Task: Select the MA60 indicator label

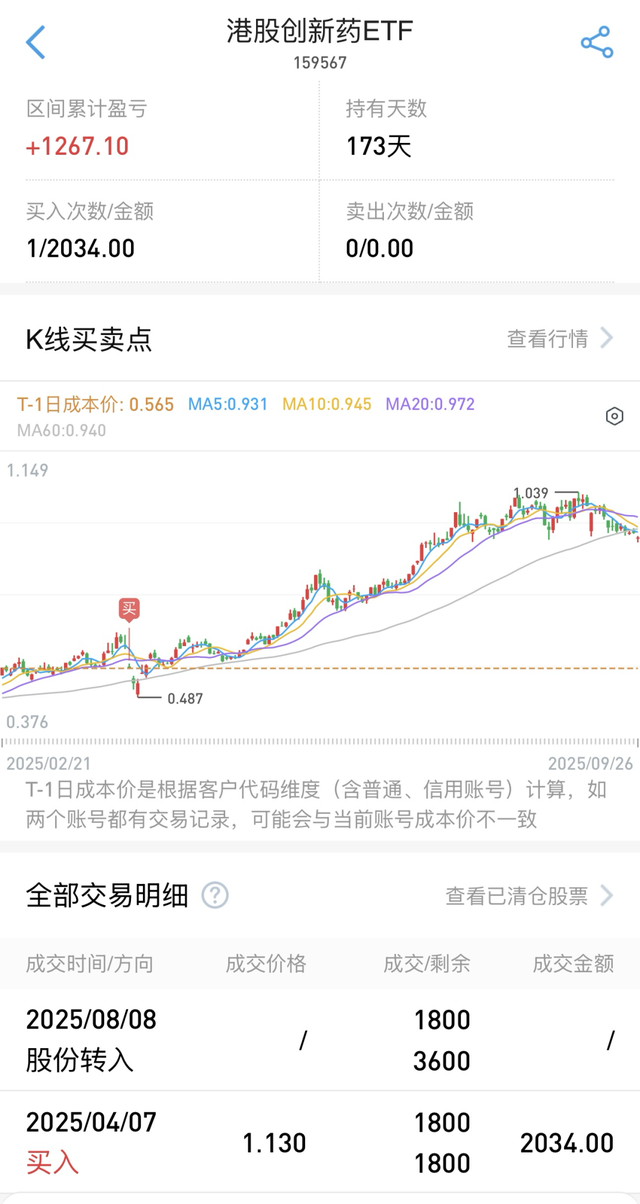Action: 61,431
